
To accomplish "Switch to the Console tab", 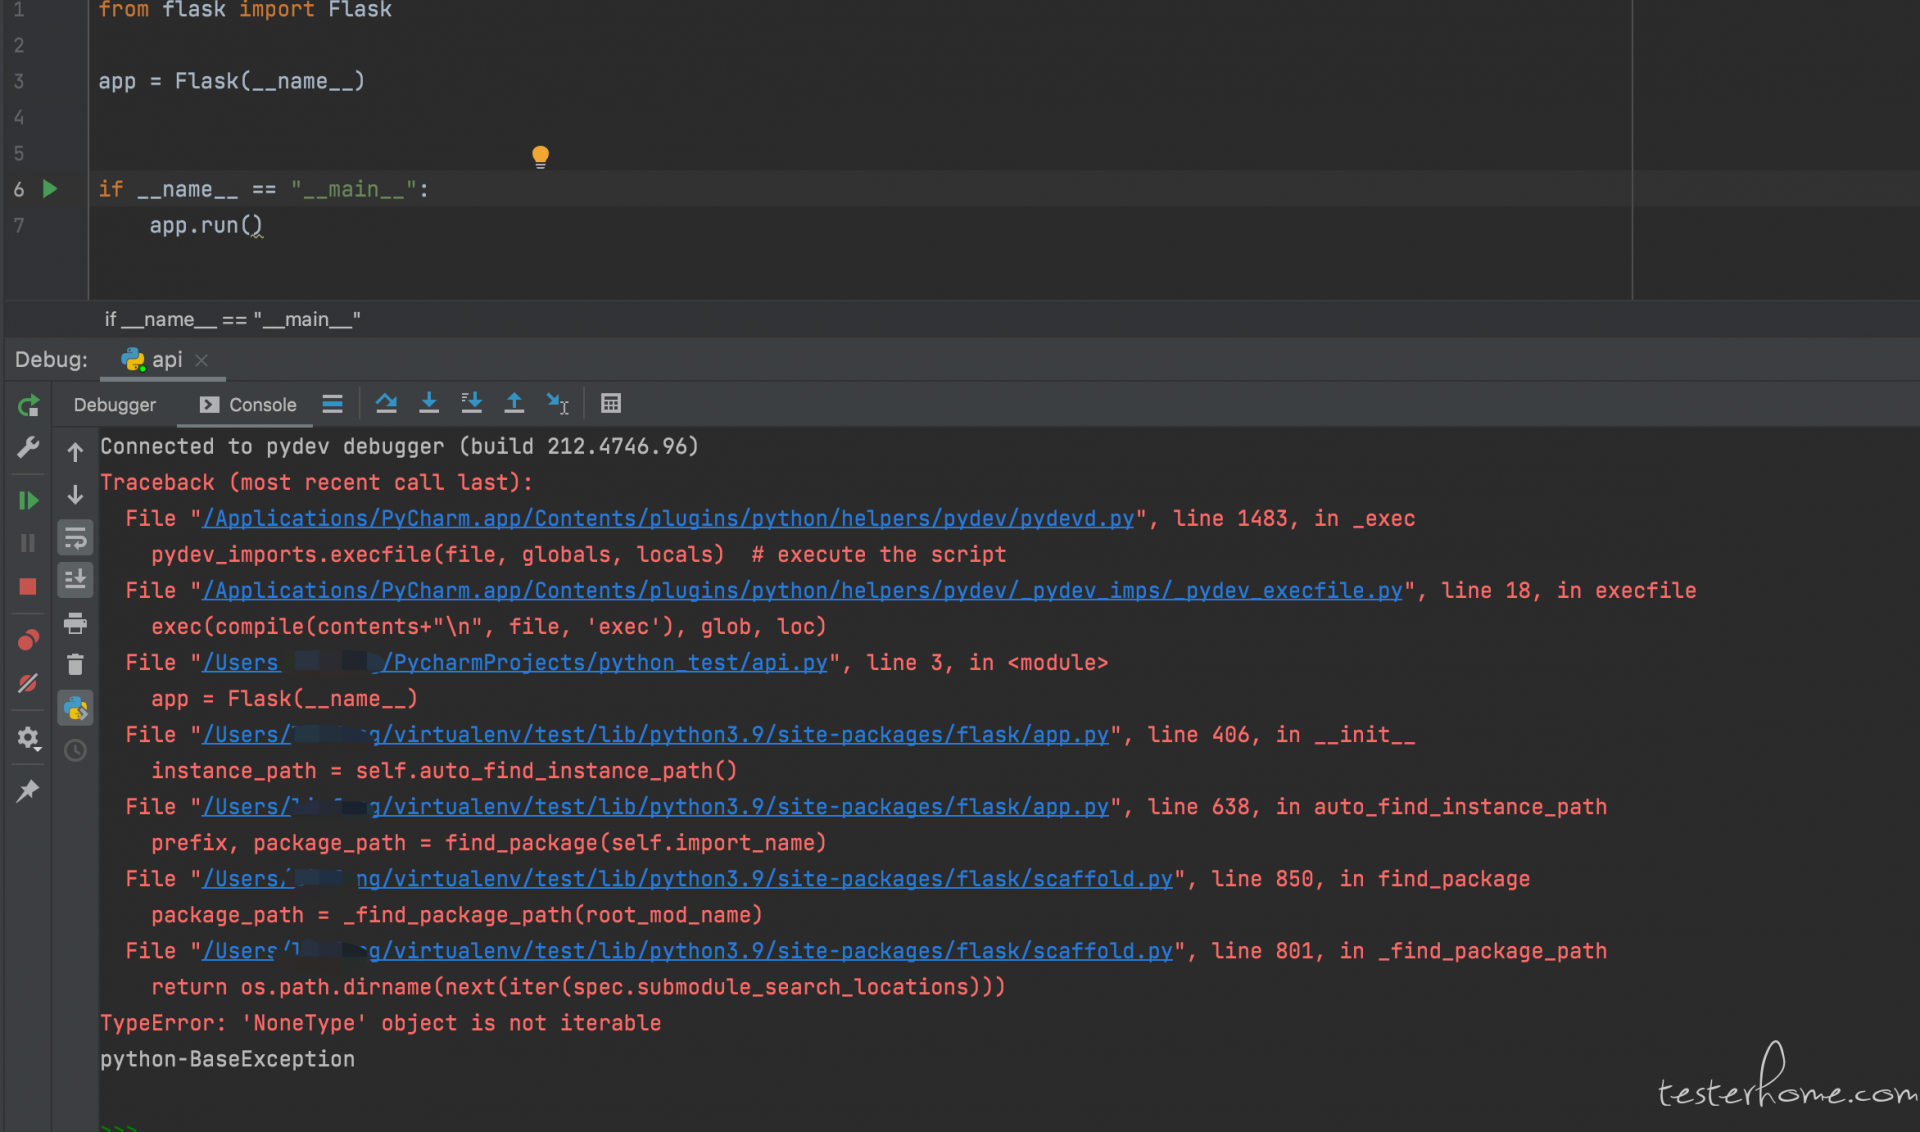I will 248,405.
